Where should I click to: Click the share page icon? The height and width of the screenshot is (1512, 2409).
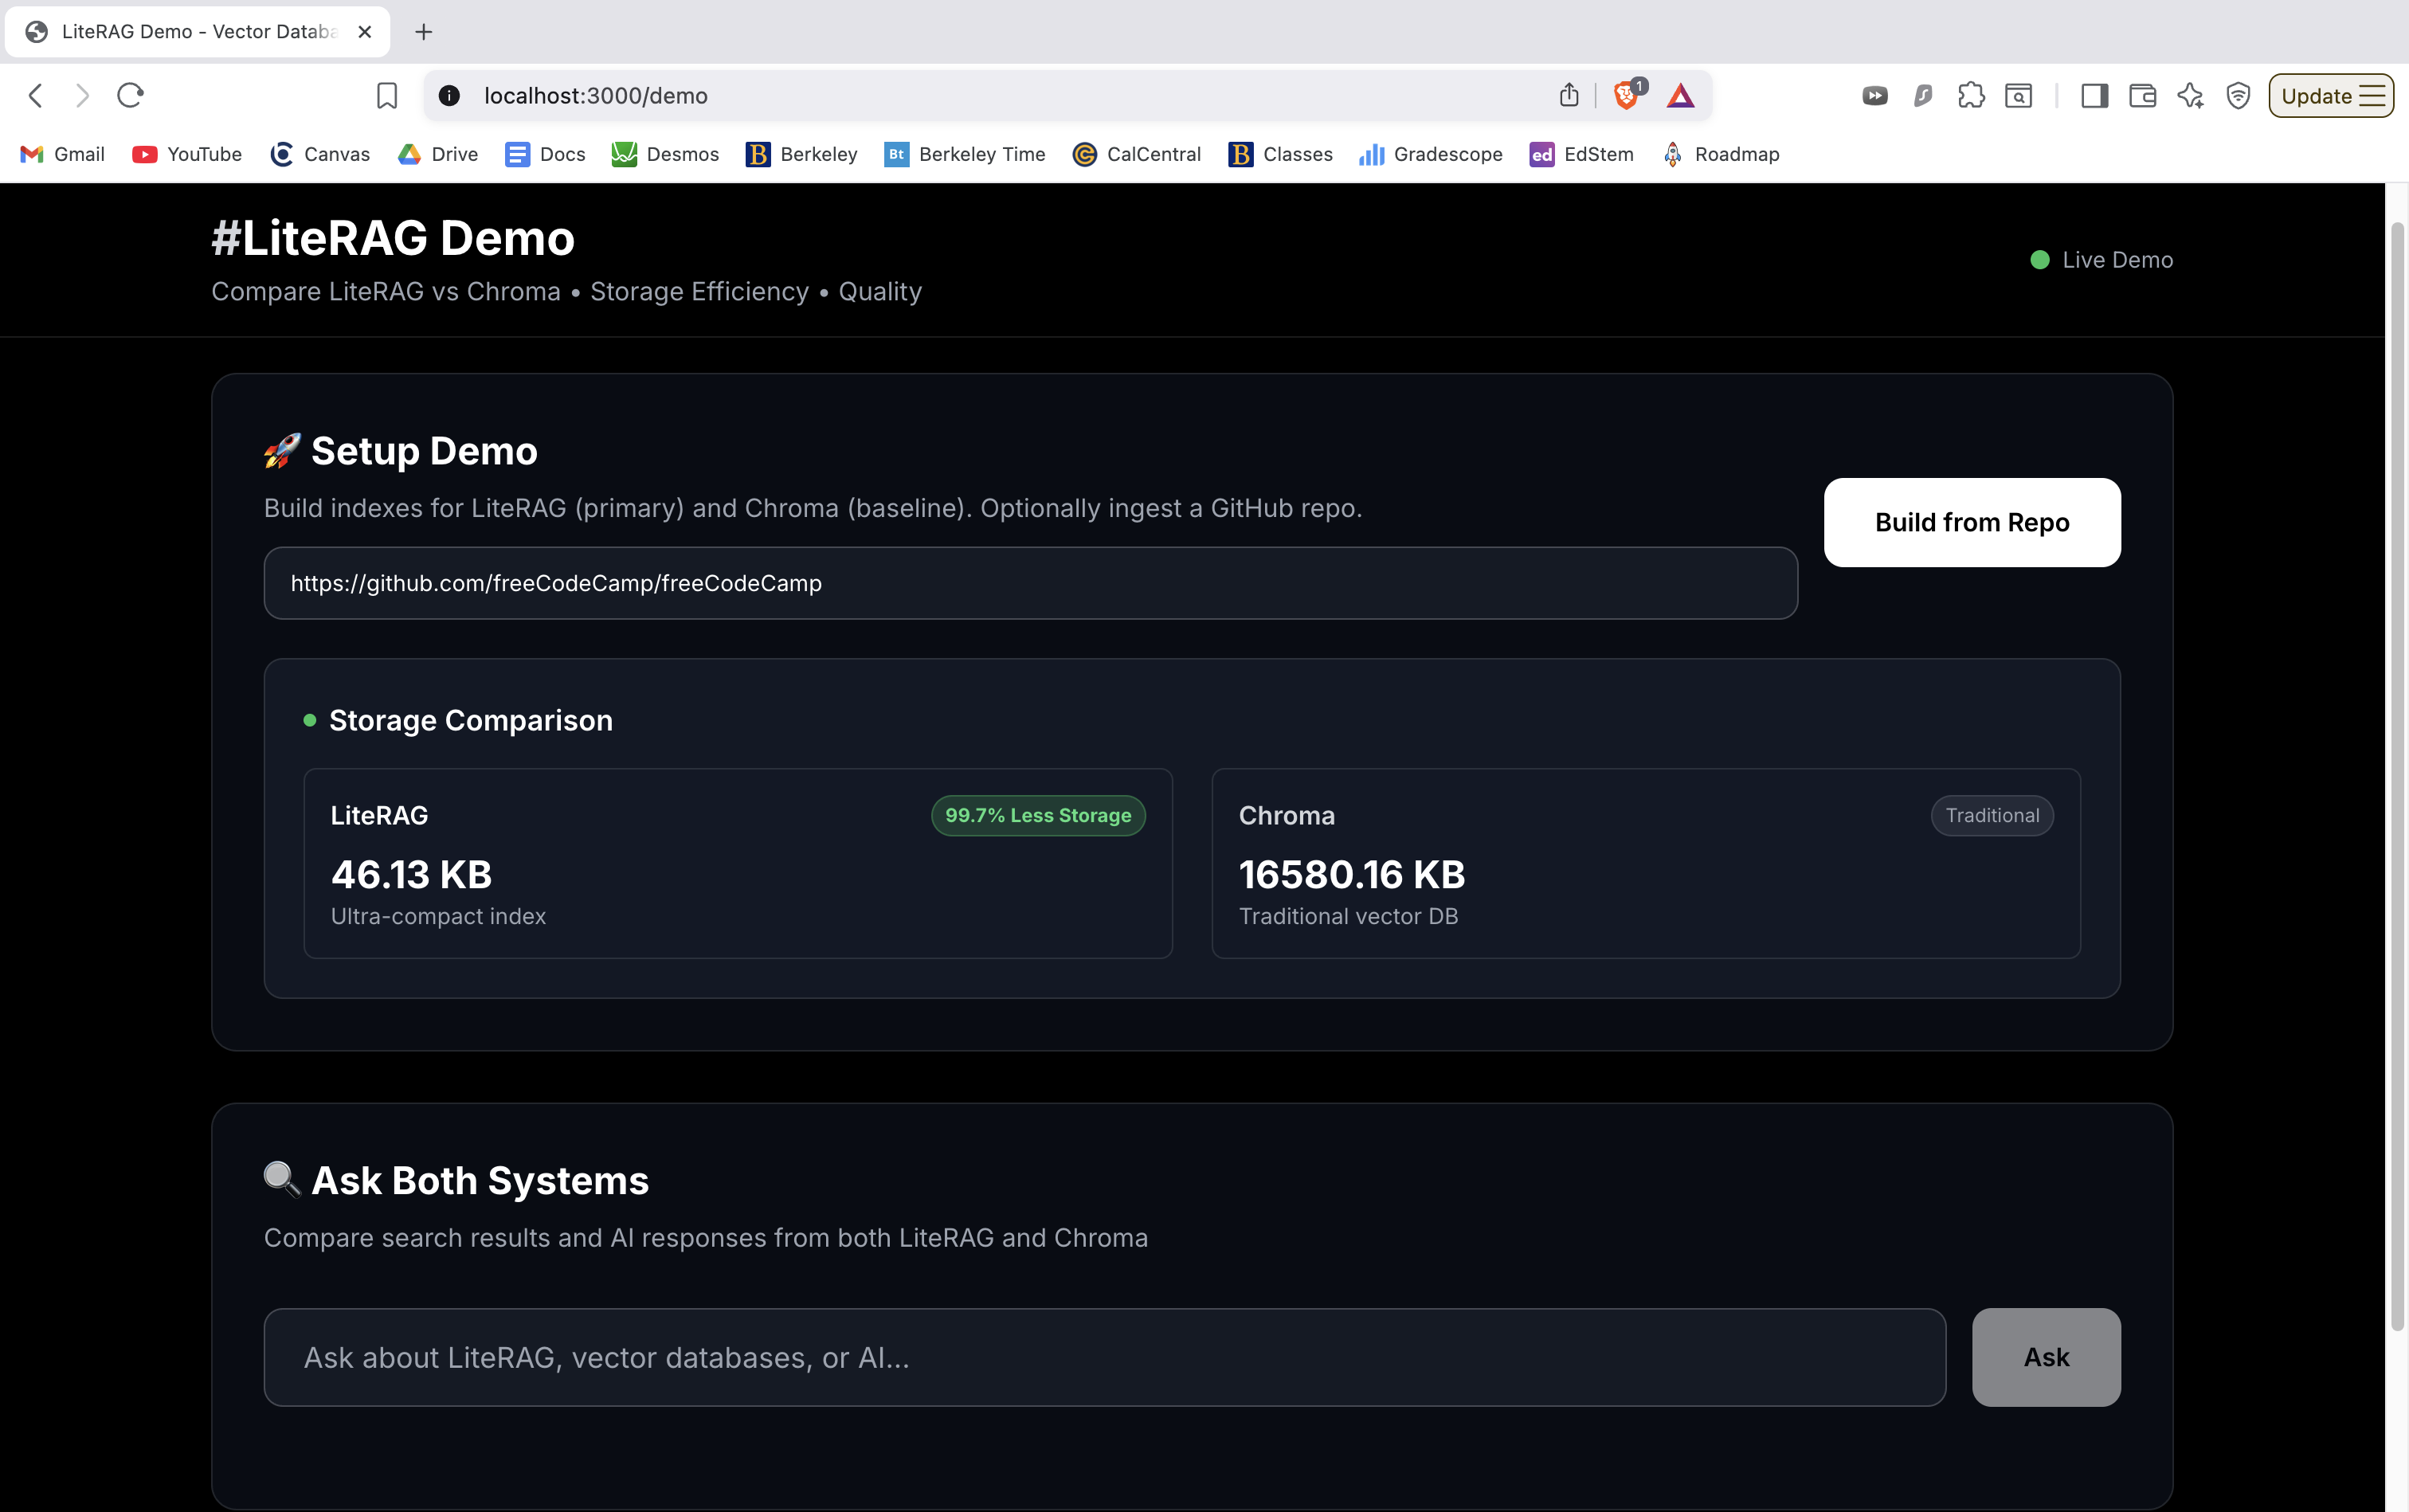click(1569, 95)
